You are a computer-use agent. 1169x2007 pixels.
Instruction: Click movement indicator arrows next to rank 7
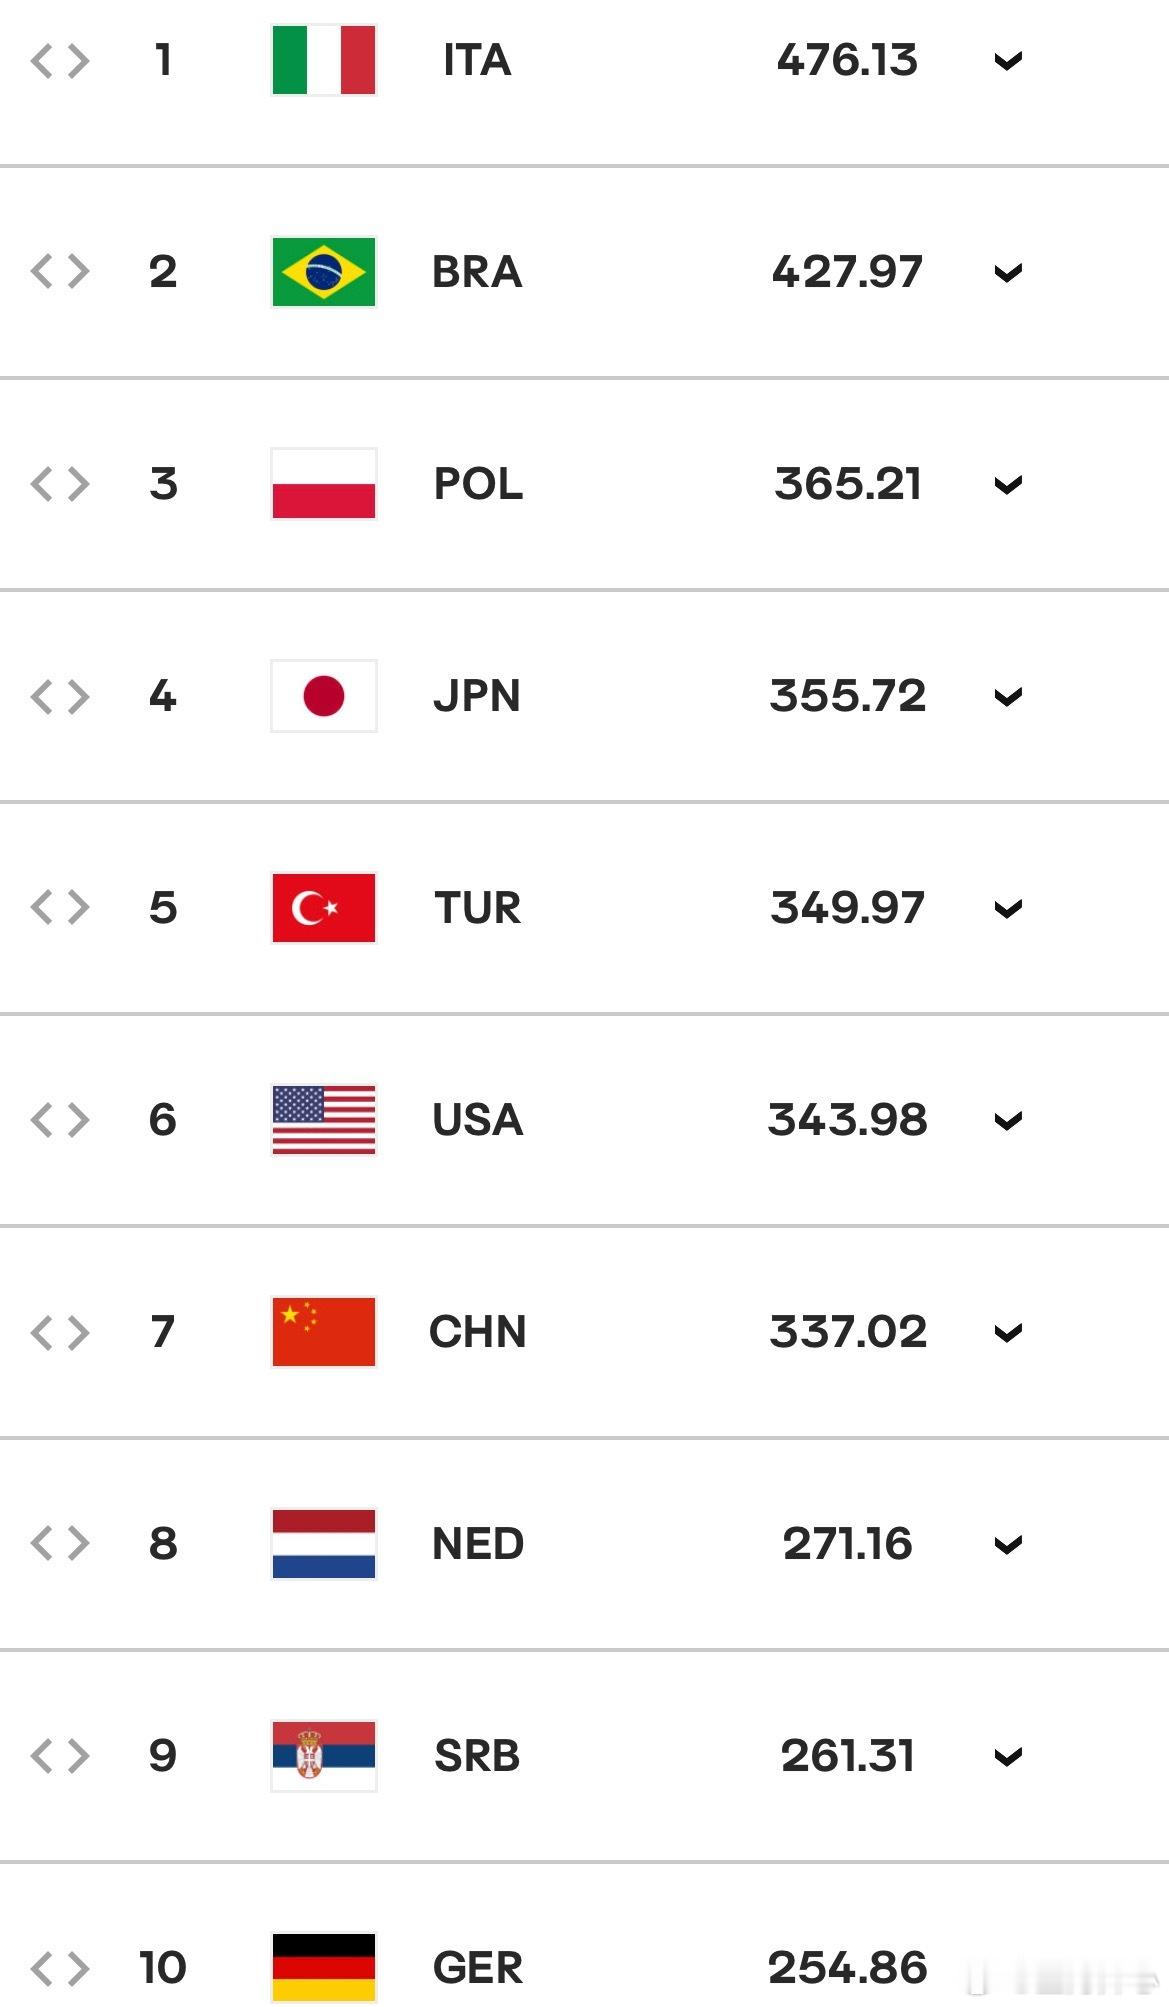(60, 1333)
